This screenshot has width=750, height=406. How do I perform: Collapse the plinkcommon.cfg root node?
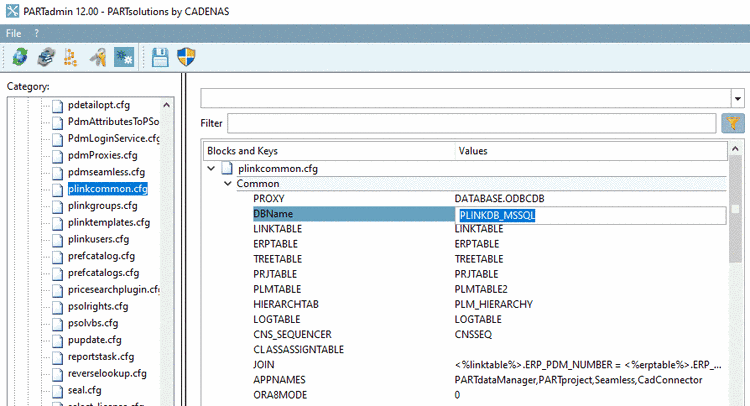[211, 168]
